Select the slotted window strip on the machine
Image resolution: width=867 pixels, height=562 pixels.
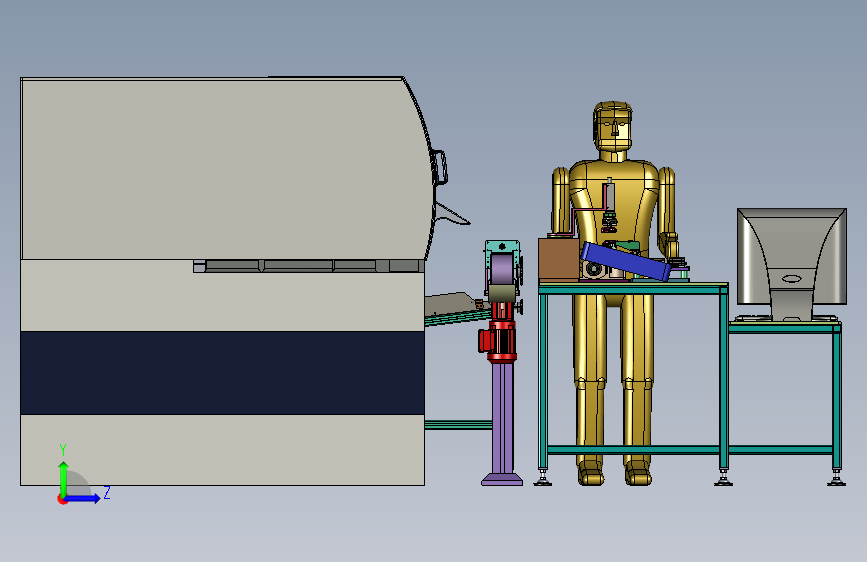point(309,266)
